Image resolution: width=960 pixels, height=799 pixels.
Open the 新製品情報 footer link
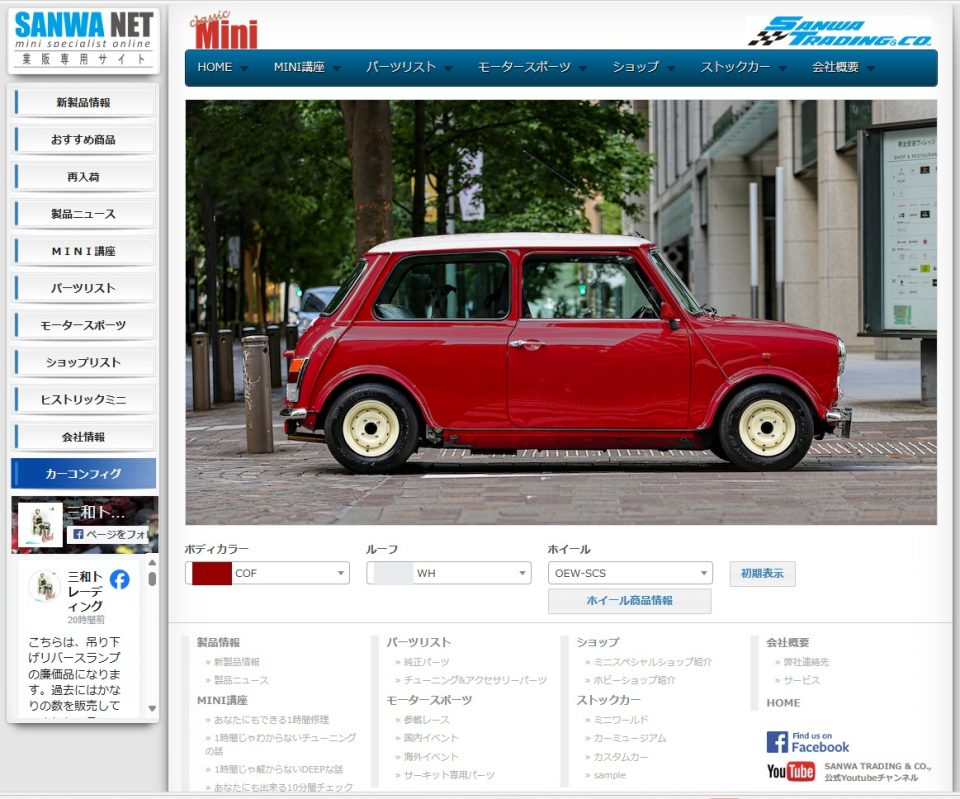click(236, 662)
